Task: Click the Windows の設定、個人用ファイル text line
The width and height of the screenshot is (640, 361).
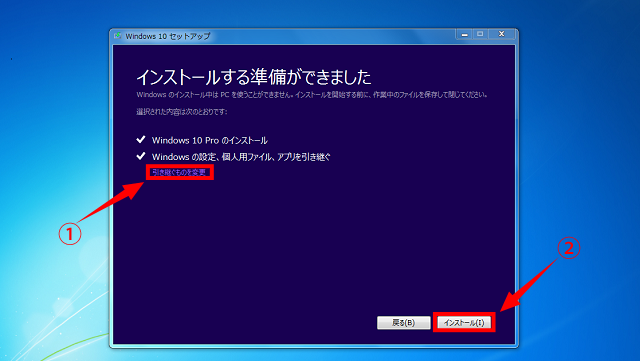Action: [x=241, y=156]
